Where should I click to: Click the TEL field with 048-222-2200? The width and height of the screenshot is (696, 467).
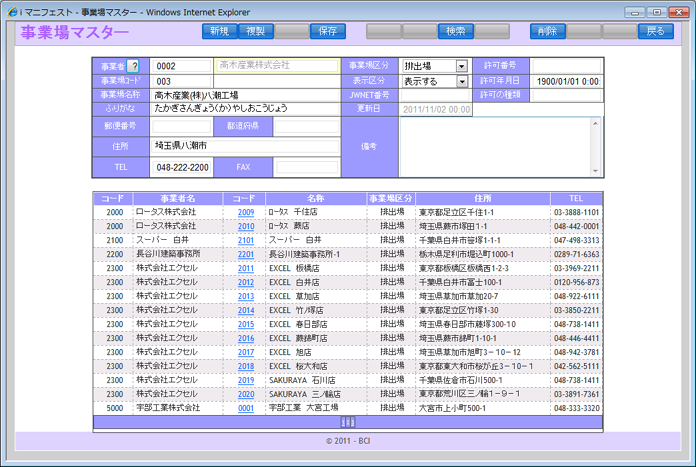coord(182,167)
